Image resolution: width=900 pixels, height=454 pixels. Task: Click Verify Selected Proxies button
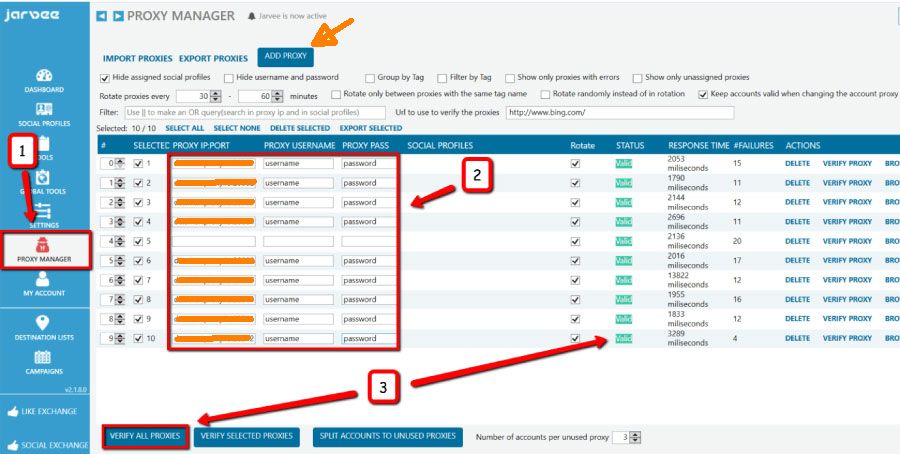point(247,436)
